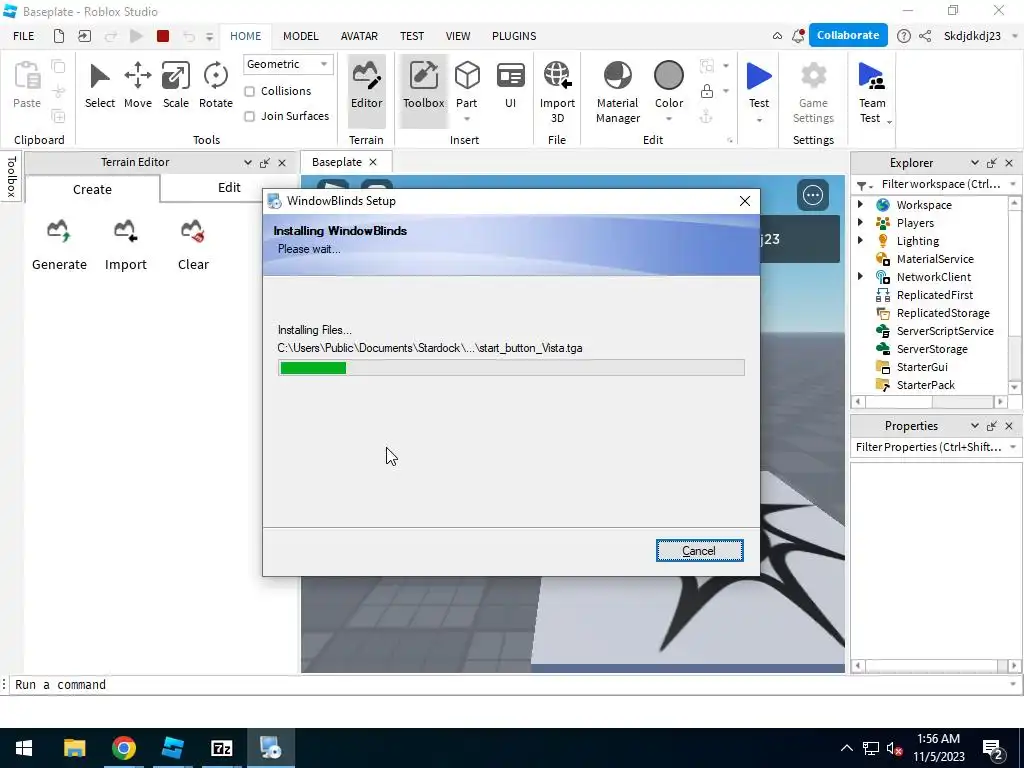
Task: Enable the Join Surfaces checkbox
Action: (x=249, y=116)
